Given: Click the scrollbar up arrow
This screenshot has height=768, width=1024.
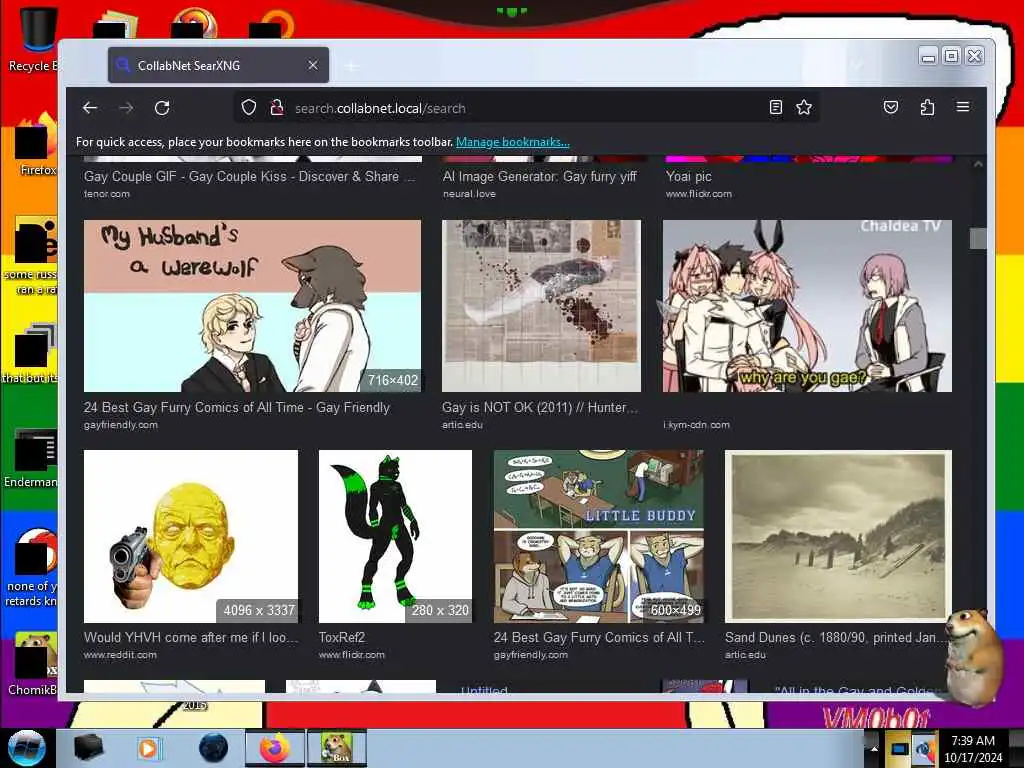Looking at the screenshot, I should click(978, 164).
